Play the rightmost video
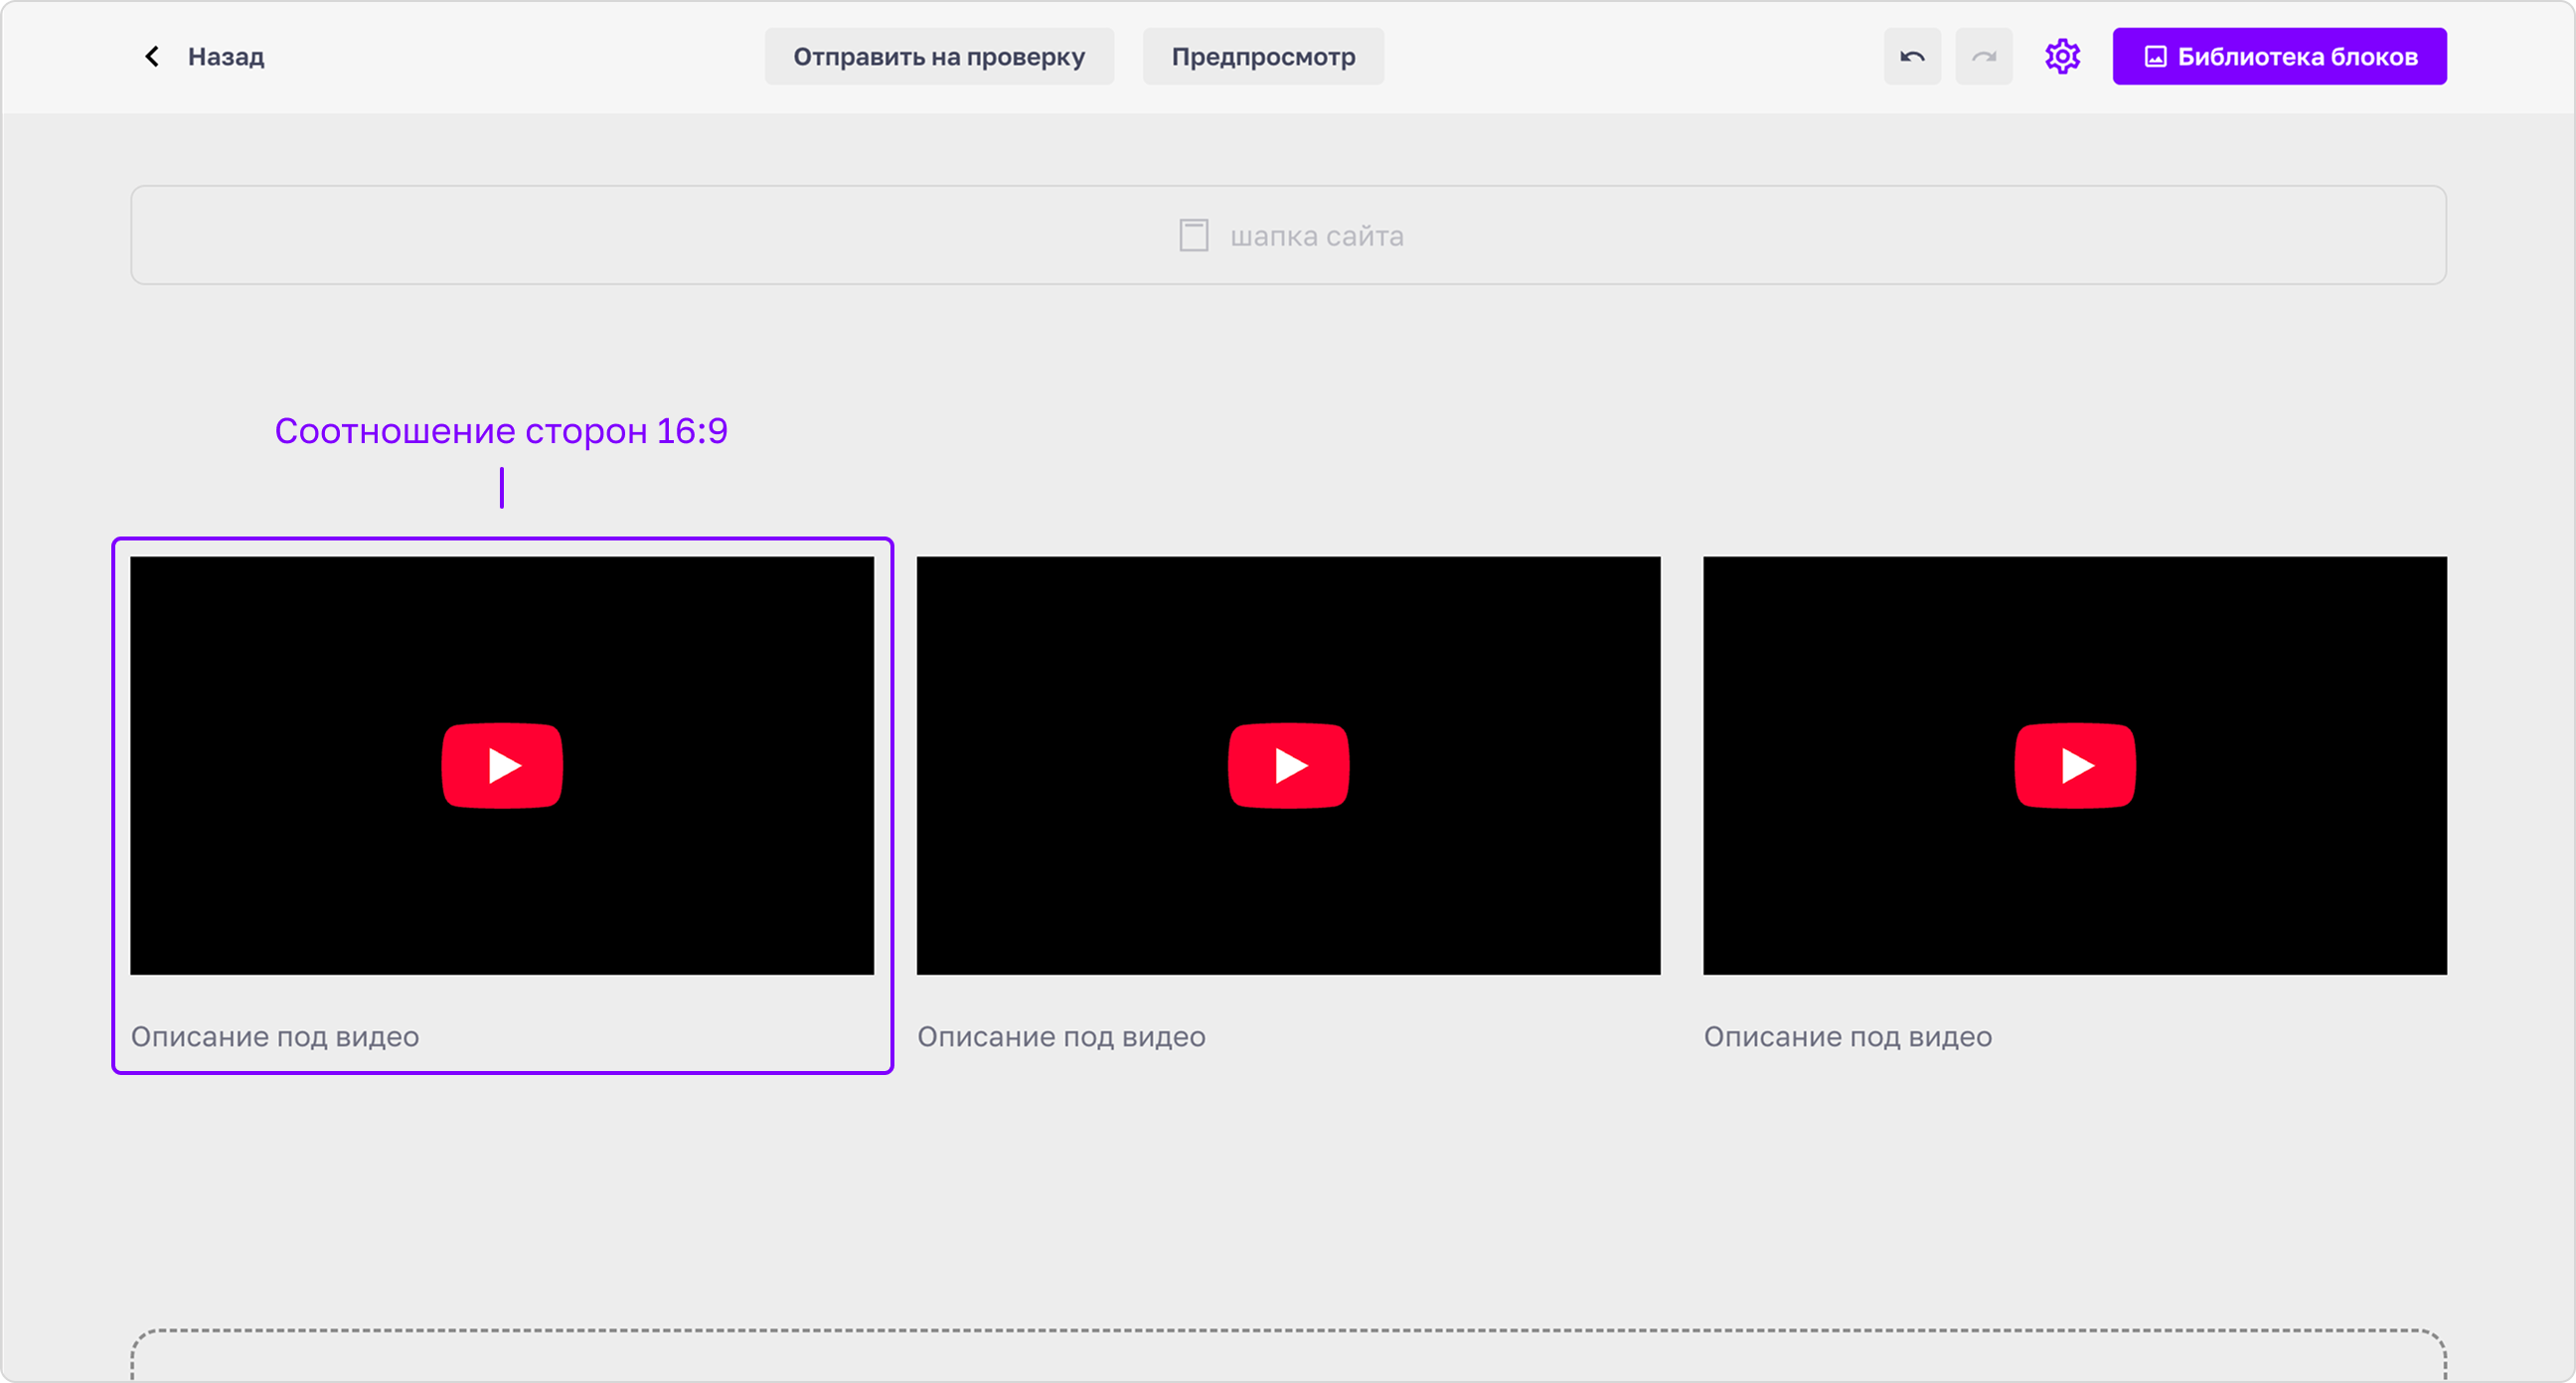Viewport: 2576px width, 1383px height. (2075, 765)
